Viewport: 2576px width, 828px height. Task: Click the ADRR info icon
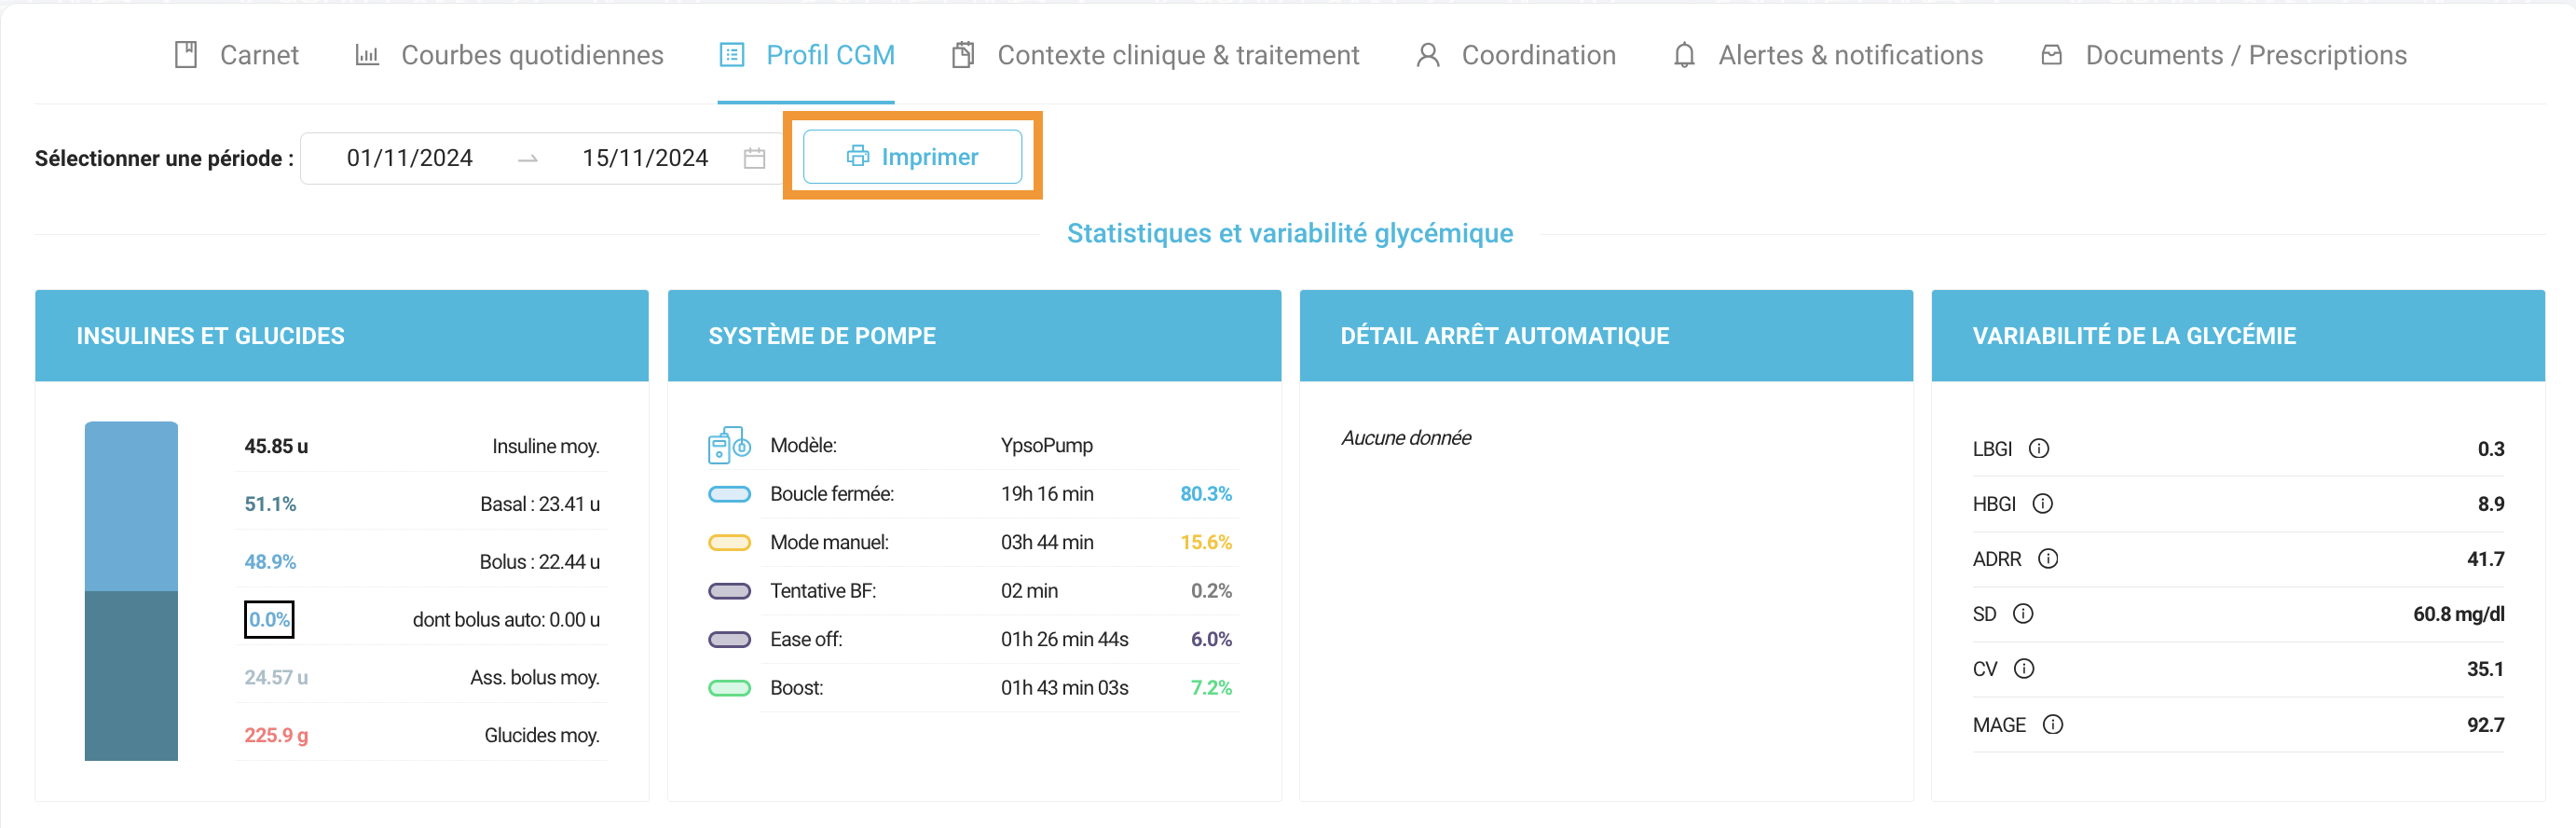[2048, 559]
